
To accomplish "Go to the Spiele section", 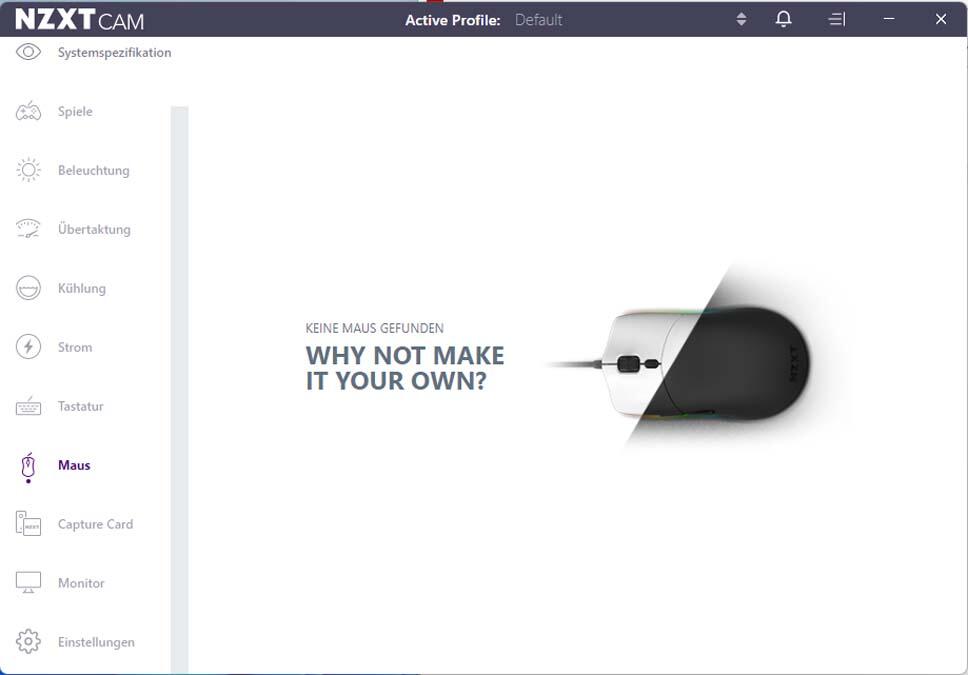I will point(75,111).
